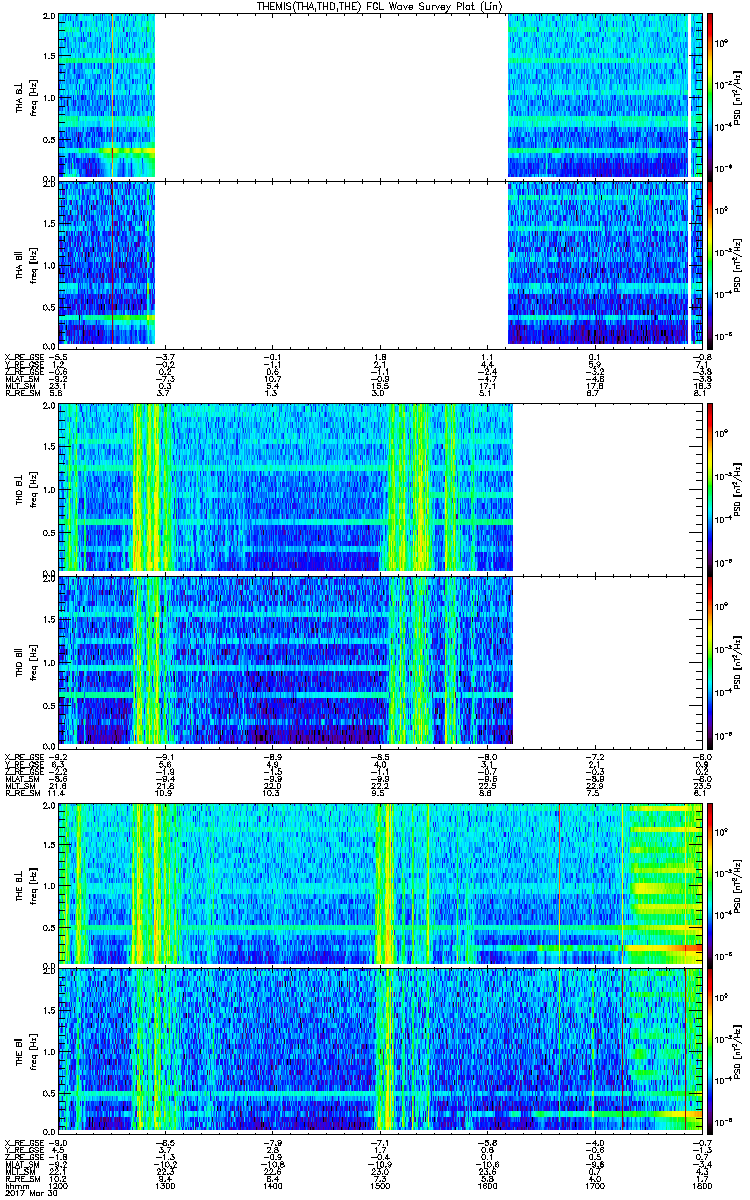
Task: Click the PSD color bar beside THA Bll
Action: click(x=710, y=263)
